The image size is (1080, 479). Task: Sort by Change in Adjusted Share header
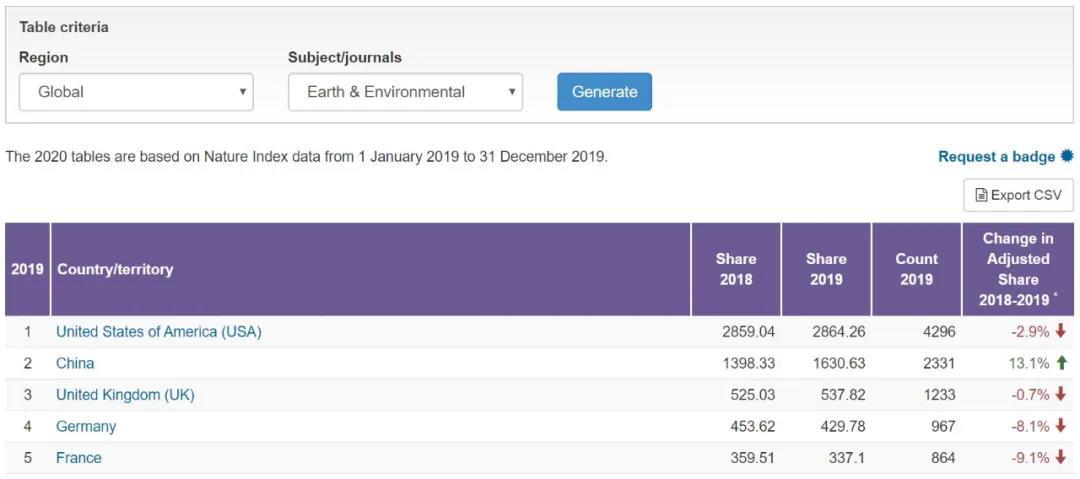point(1018,269)
